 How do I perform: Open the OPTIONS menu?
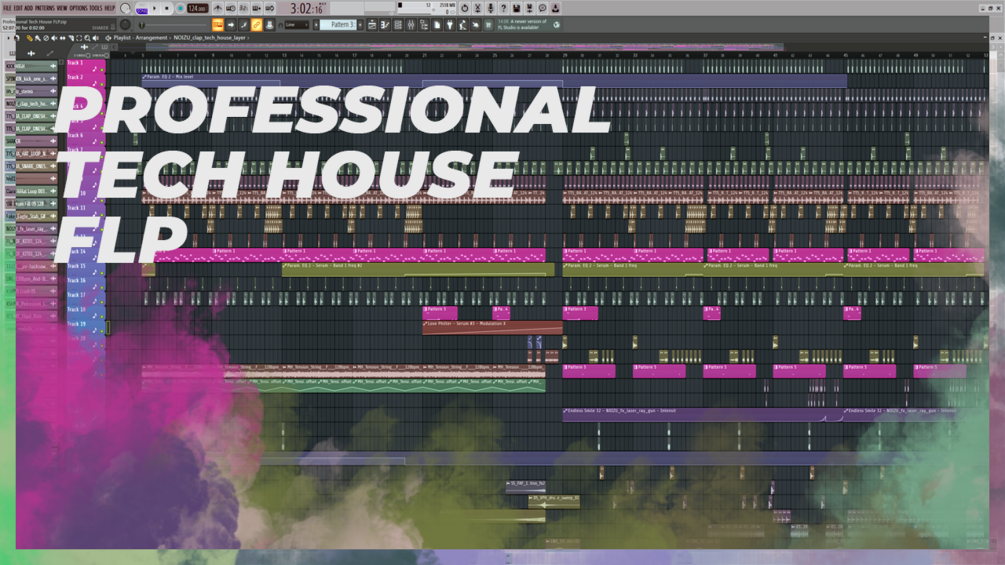tap(78, 8)
